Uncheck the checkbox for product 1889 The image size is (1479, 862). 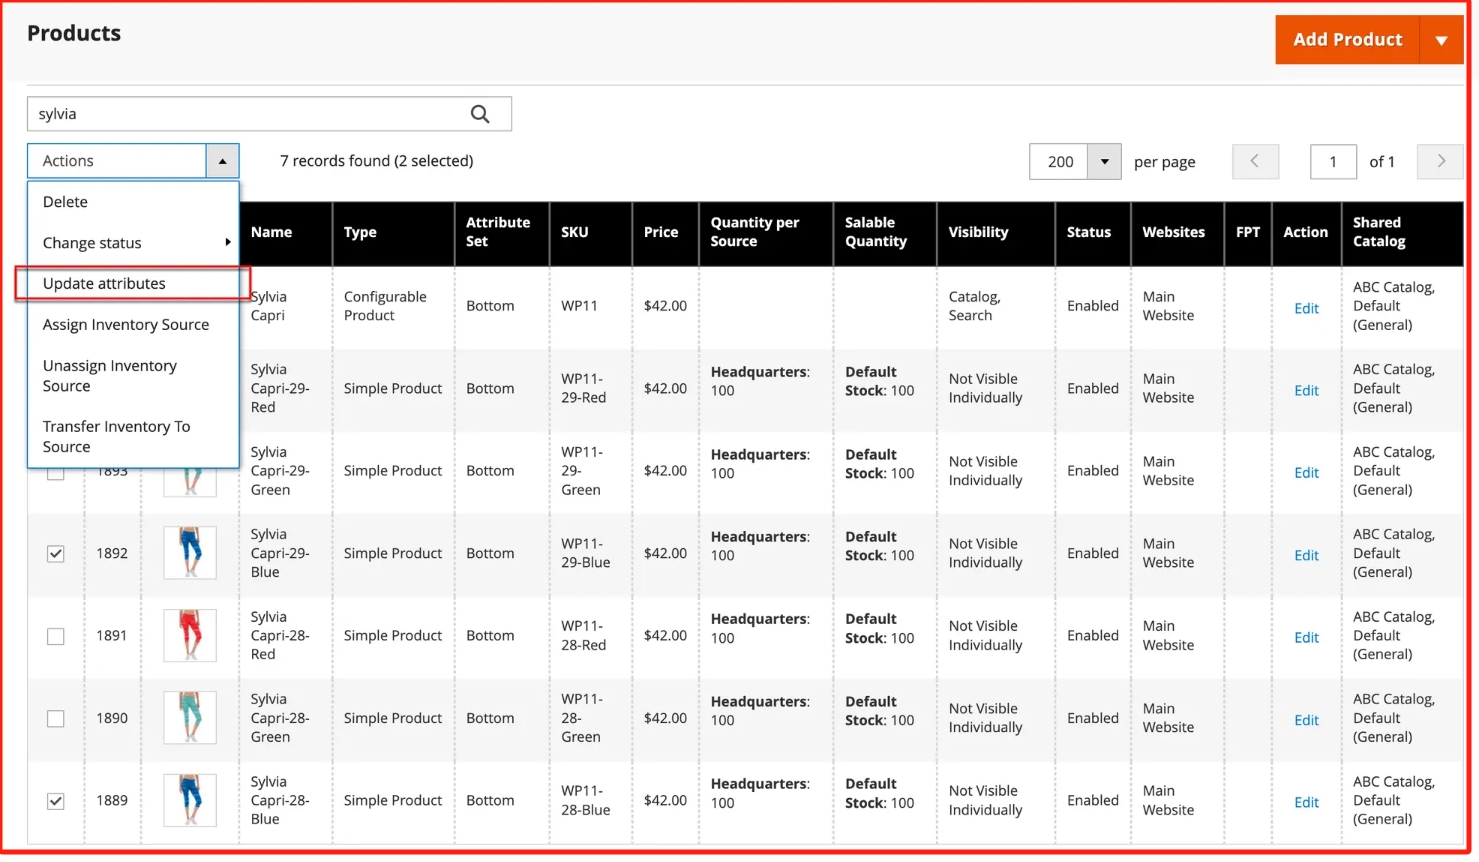pyautogui.click(x=56, y=801)
